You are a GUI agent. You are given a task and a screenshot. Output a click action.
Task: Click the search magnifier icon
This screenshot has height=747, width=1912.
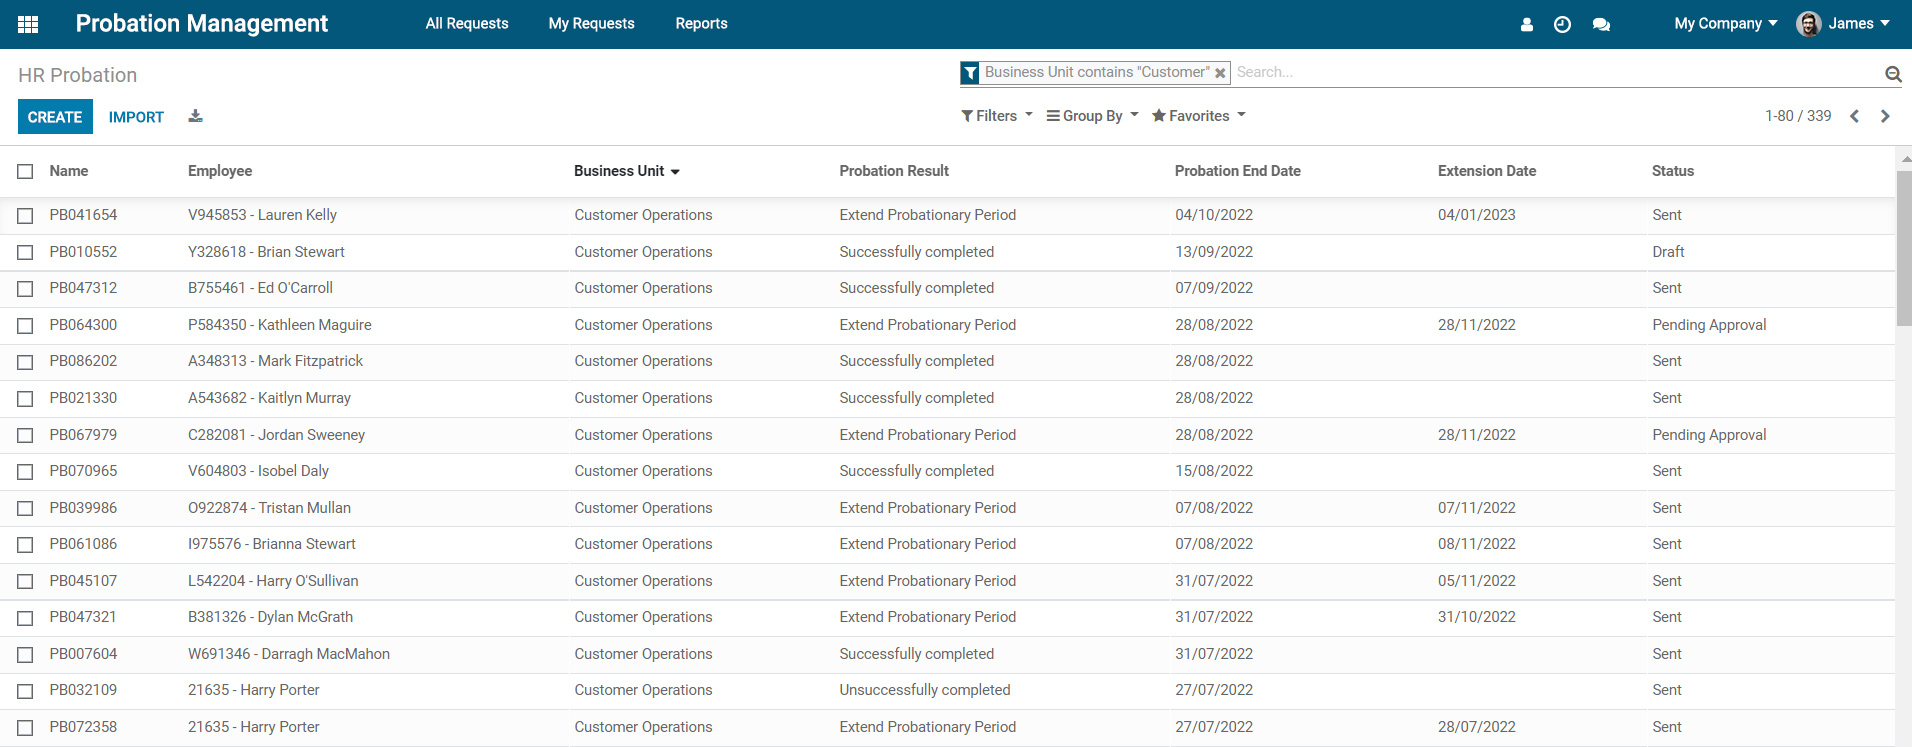[1892, 73]
